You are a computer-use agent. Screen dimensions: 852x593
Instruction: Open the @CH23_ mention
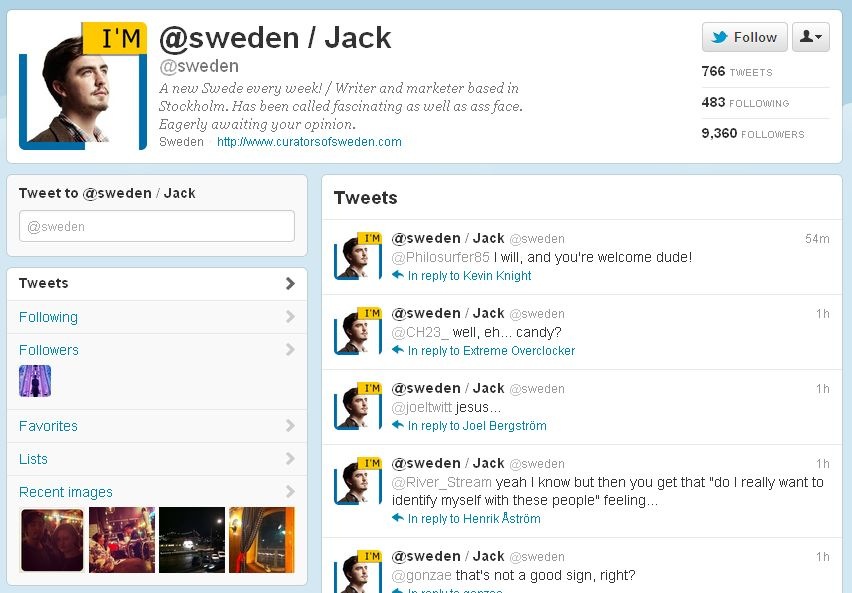tap(419, 332)
